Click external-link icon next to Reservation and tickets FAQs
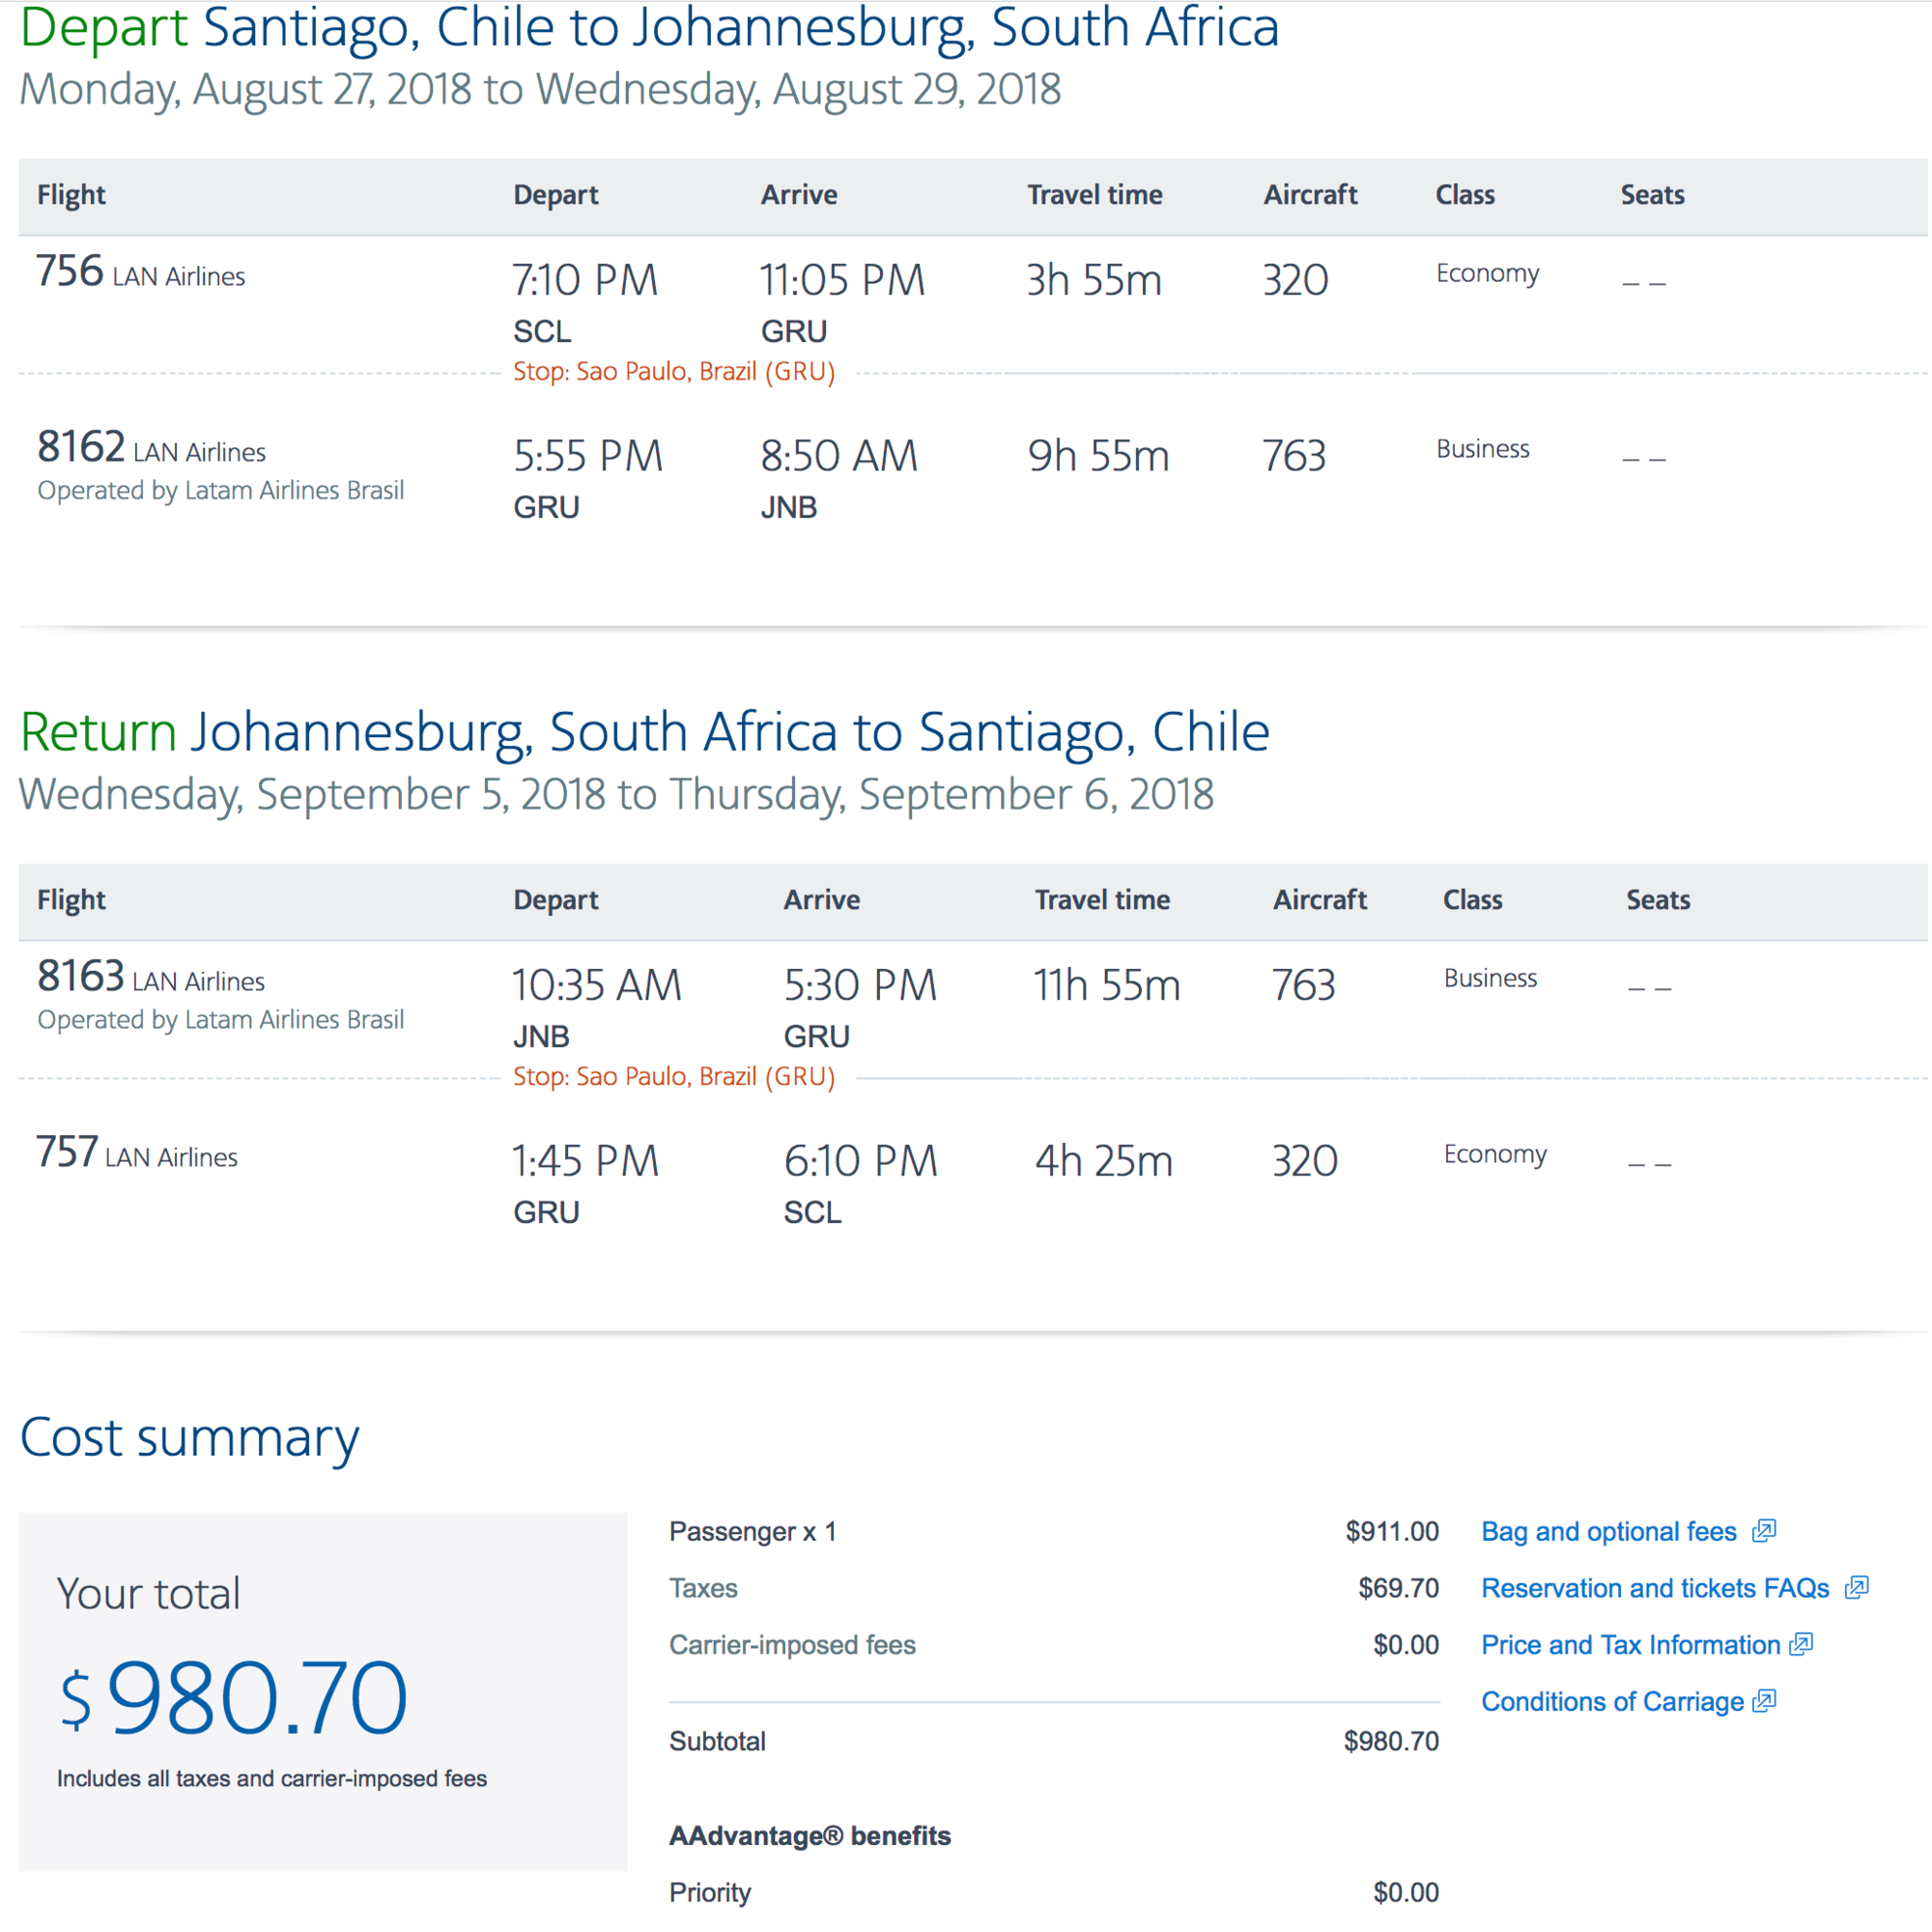 click(x=1856, y=1588)
